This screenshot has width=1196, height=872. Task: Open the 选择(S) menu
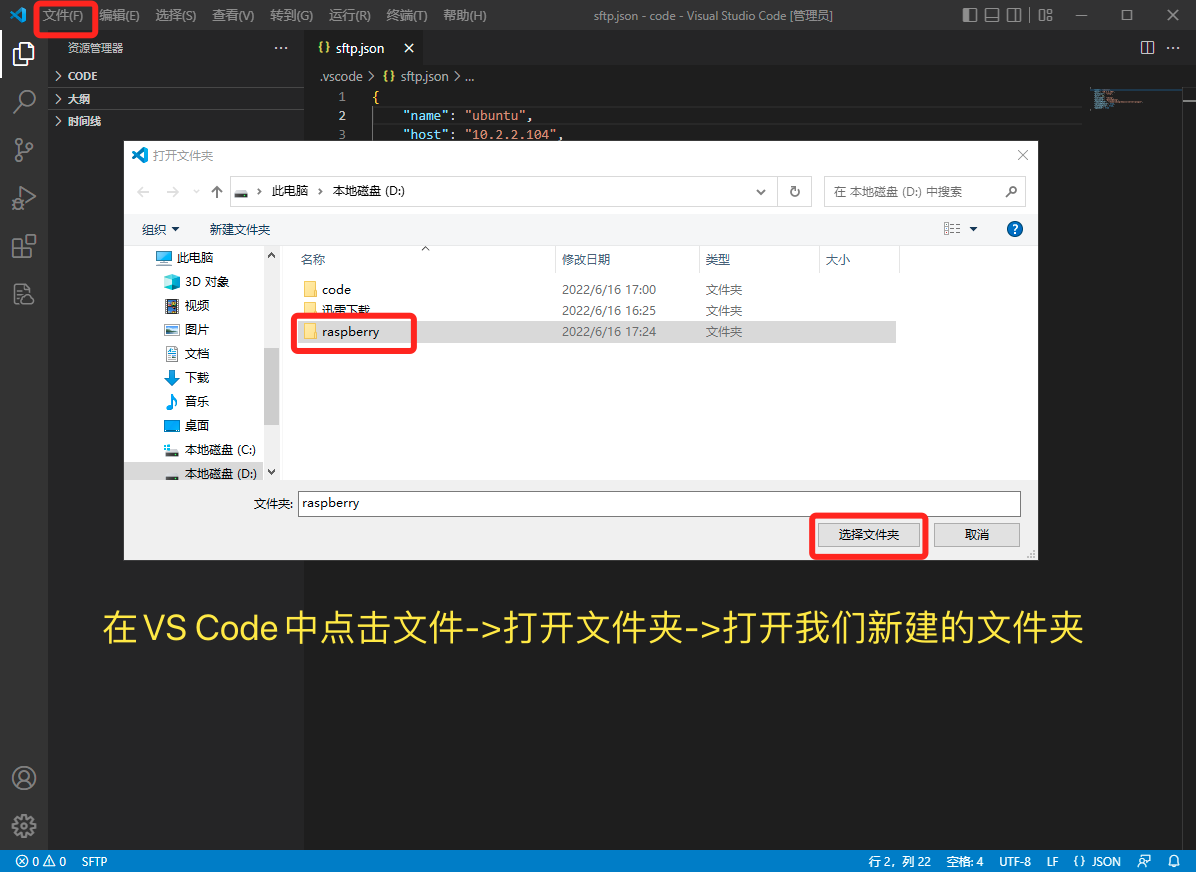(175, 15)
